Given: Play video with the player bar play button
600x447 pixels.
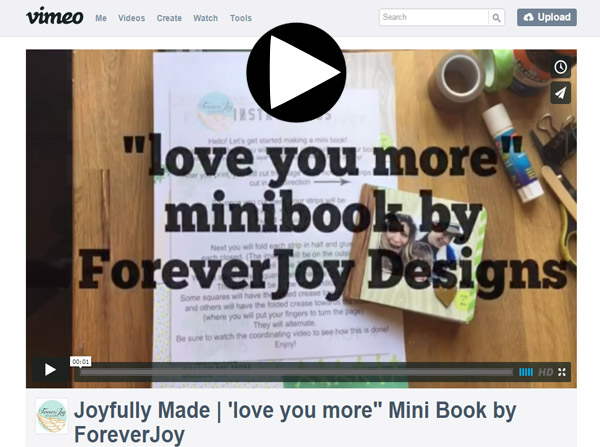Looking at the screenshot, I should pos(50,370).
